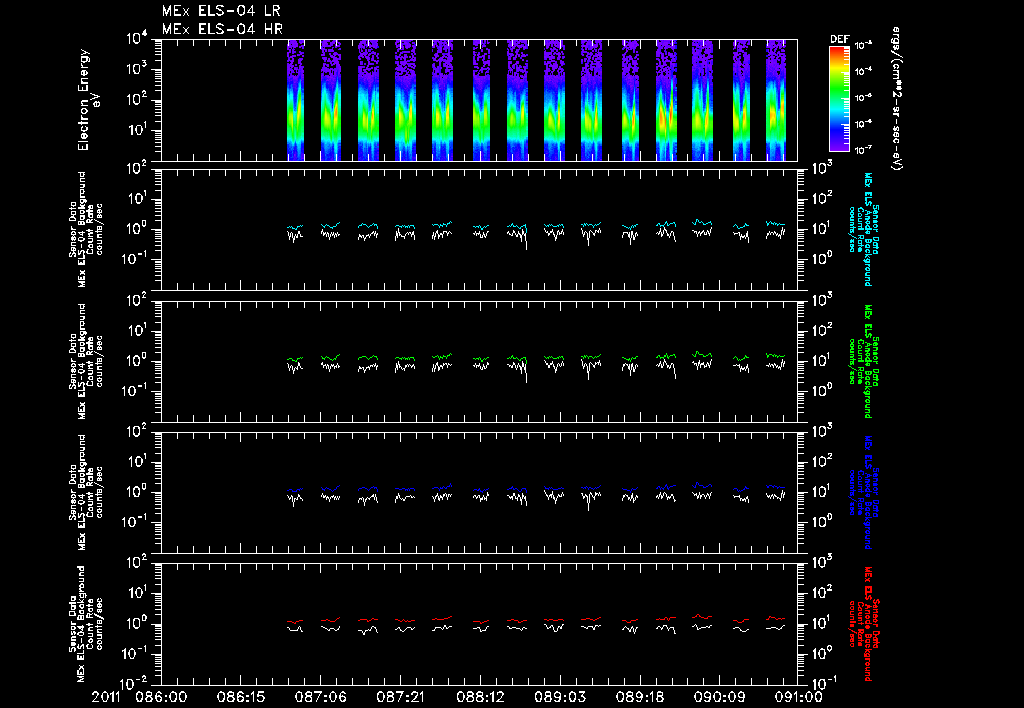Click the '086:00' time axis label
The height and width of the screenshot is (708, 1024).
pos(161,697)
